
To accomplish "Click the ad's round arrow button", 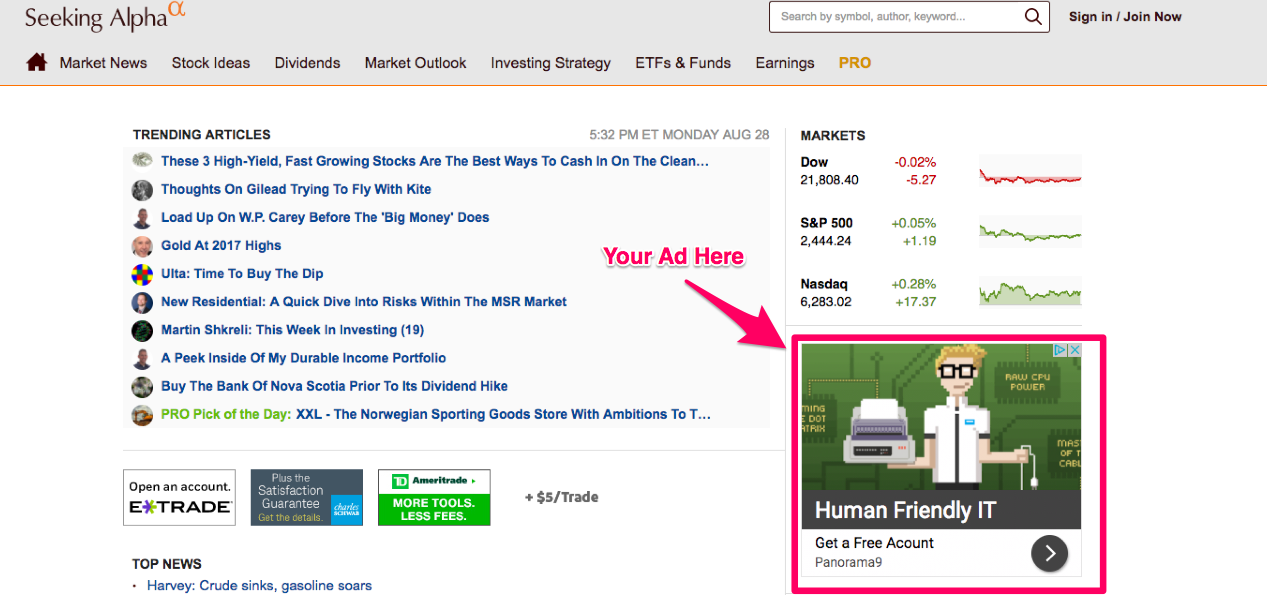I will [x=1050, y=552].
